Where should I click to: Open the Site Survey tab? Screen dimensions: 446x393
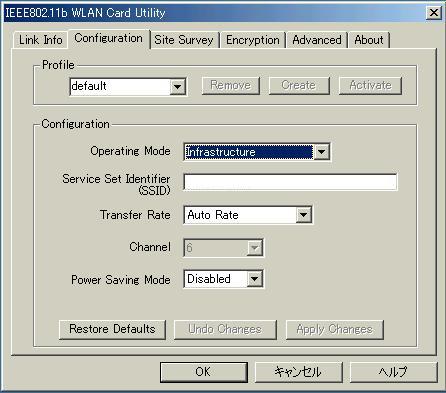[x=184, y=40]
